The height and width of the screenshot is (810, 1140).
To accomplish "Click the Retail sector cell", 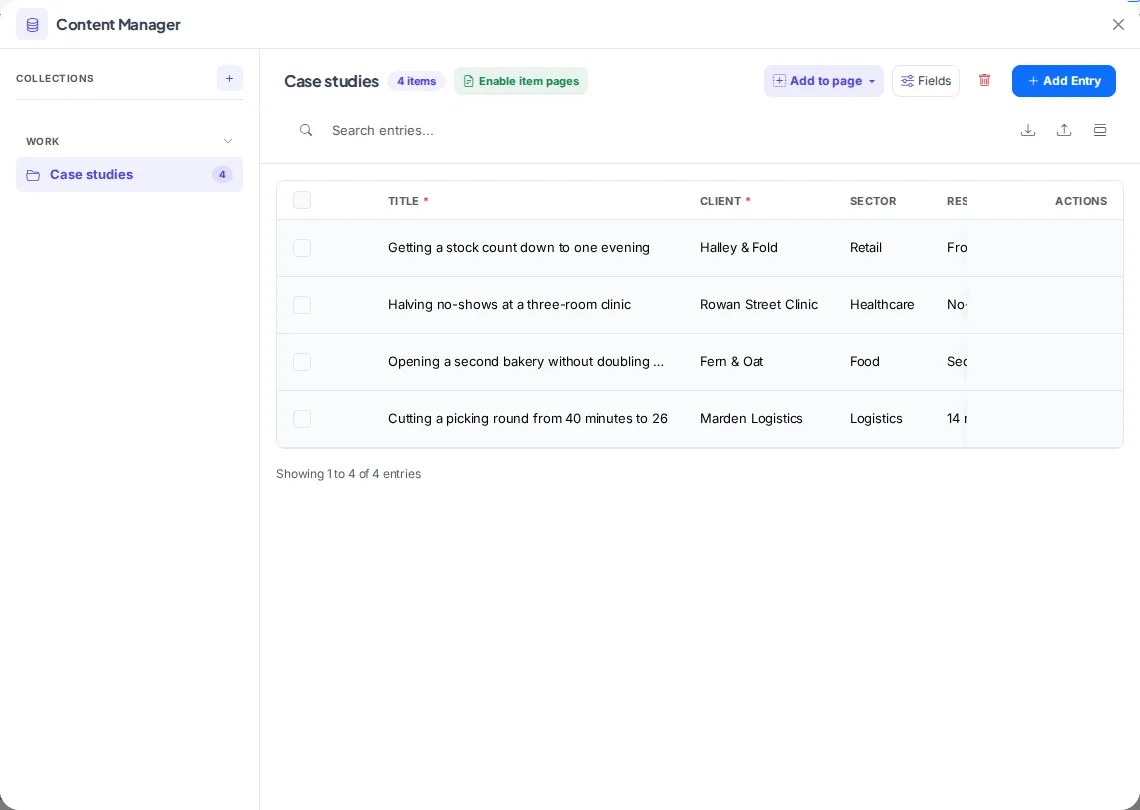I will point(866,247).
